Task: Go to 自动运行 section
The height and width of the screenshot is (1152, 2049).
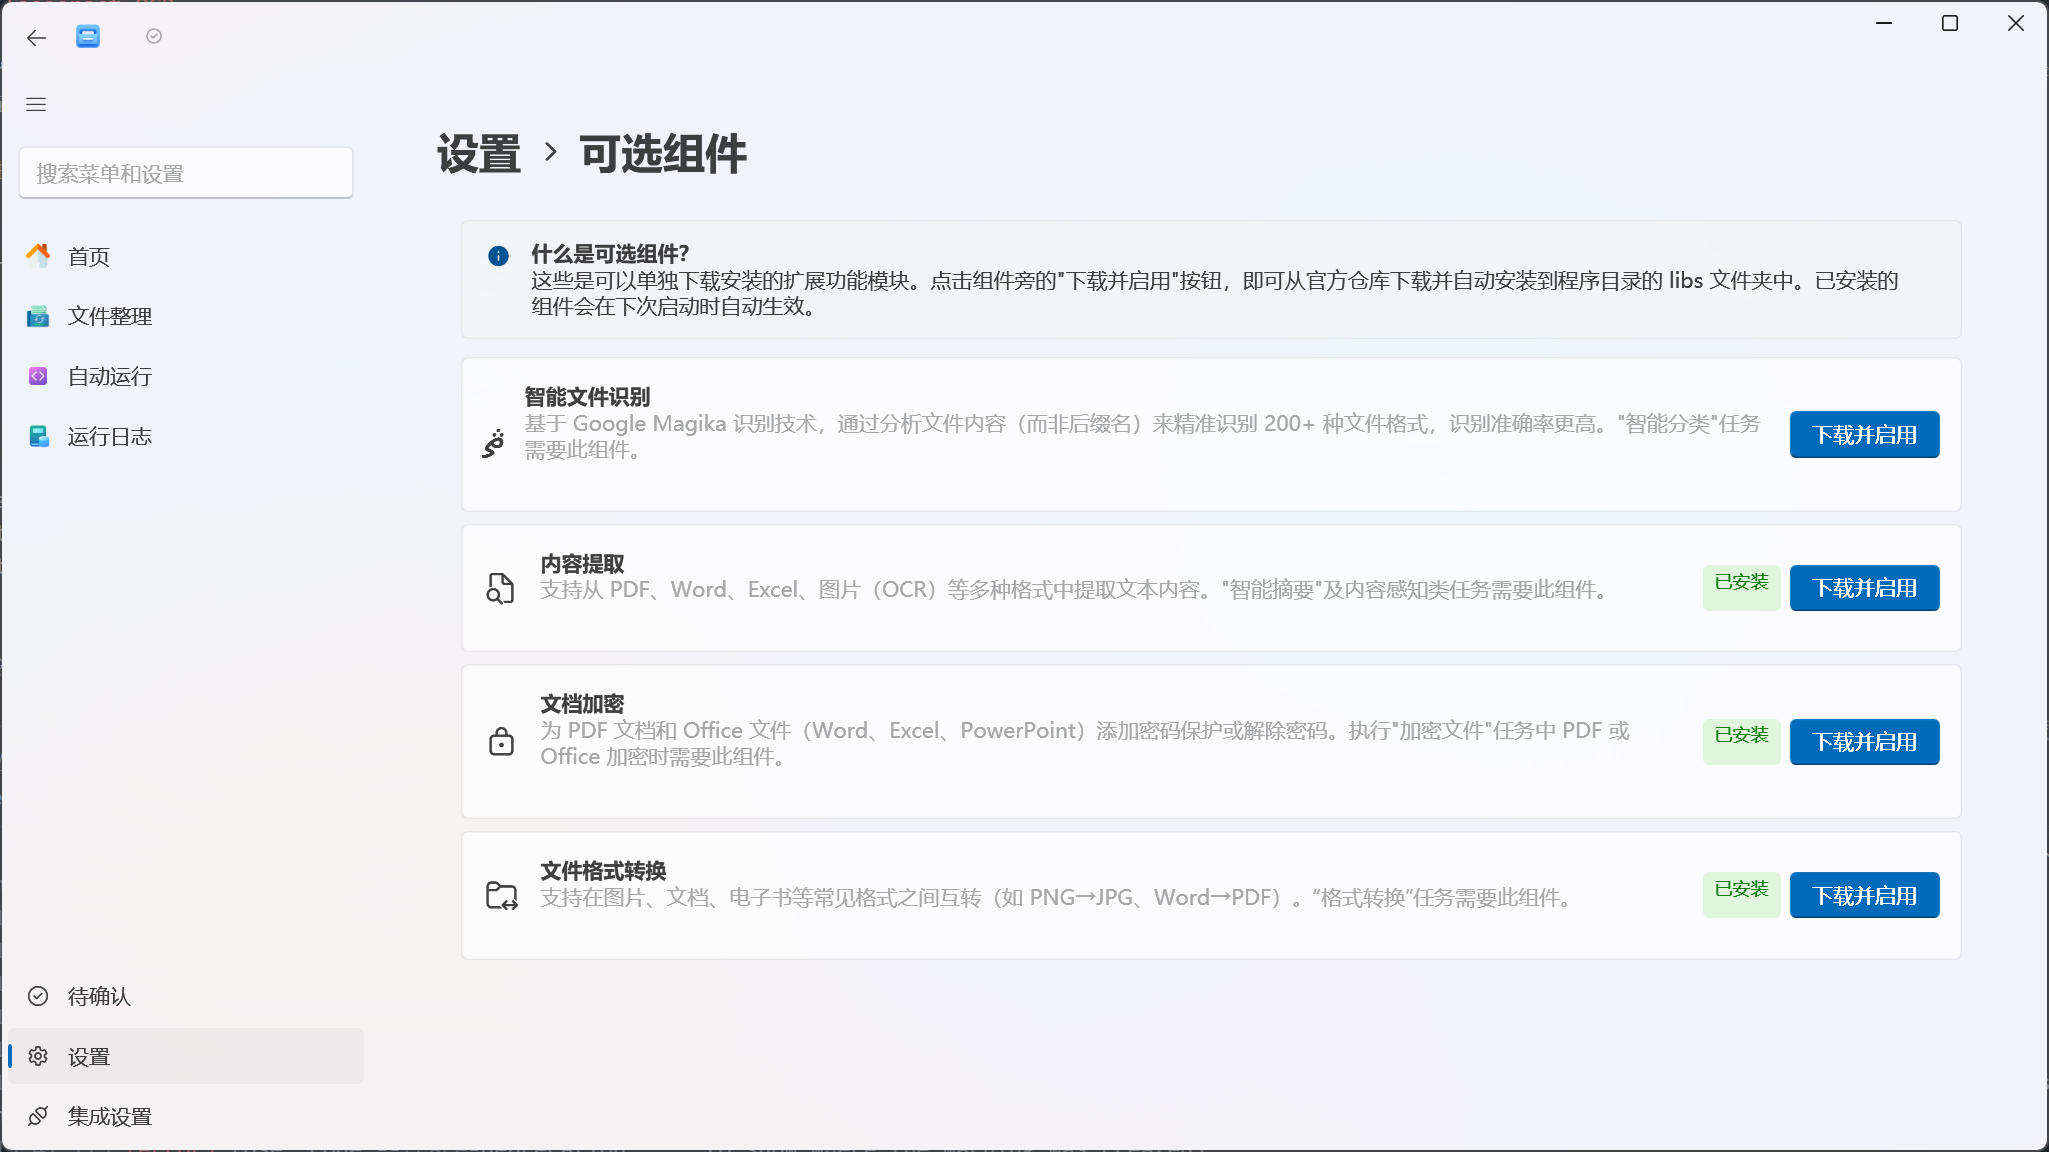Action: [x=186, y=376]
